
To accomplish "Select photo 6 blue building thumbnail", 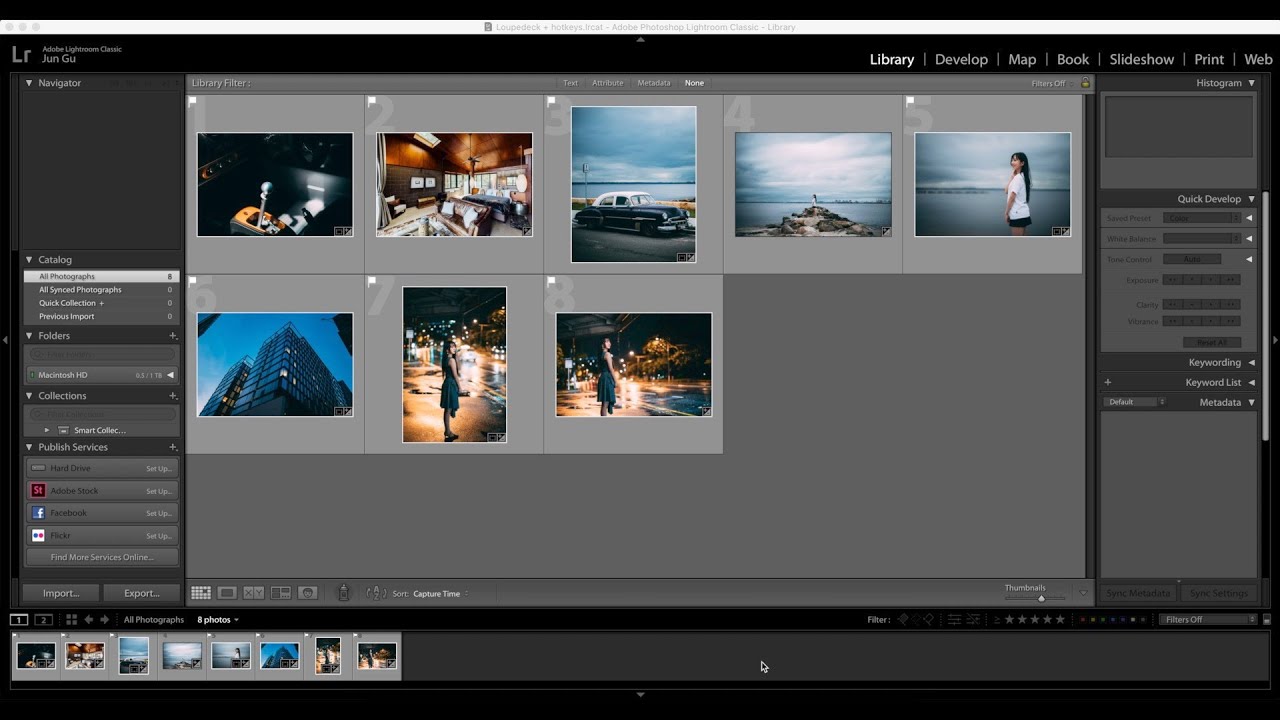I will tap(275, 364).
